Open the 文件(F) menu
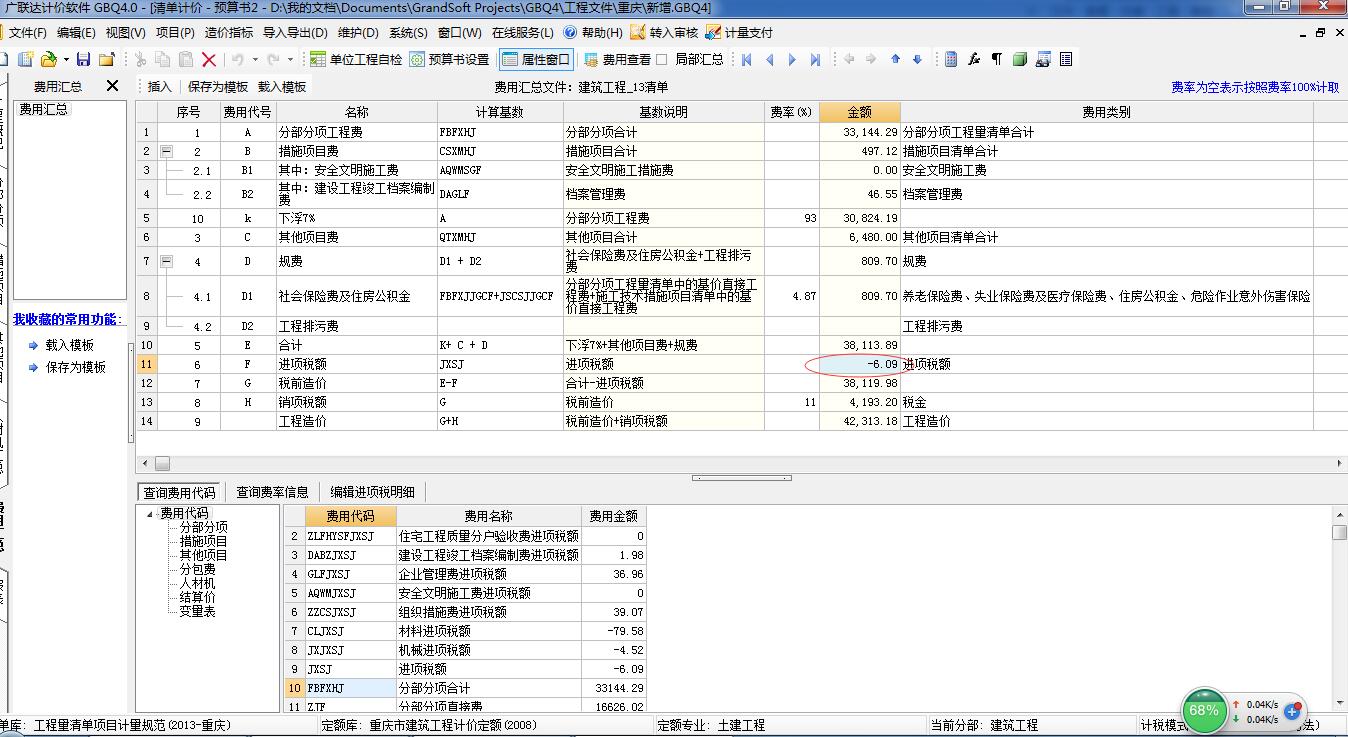 click(27, 33)
